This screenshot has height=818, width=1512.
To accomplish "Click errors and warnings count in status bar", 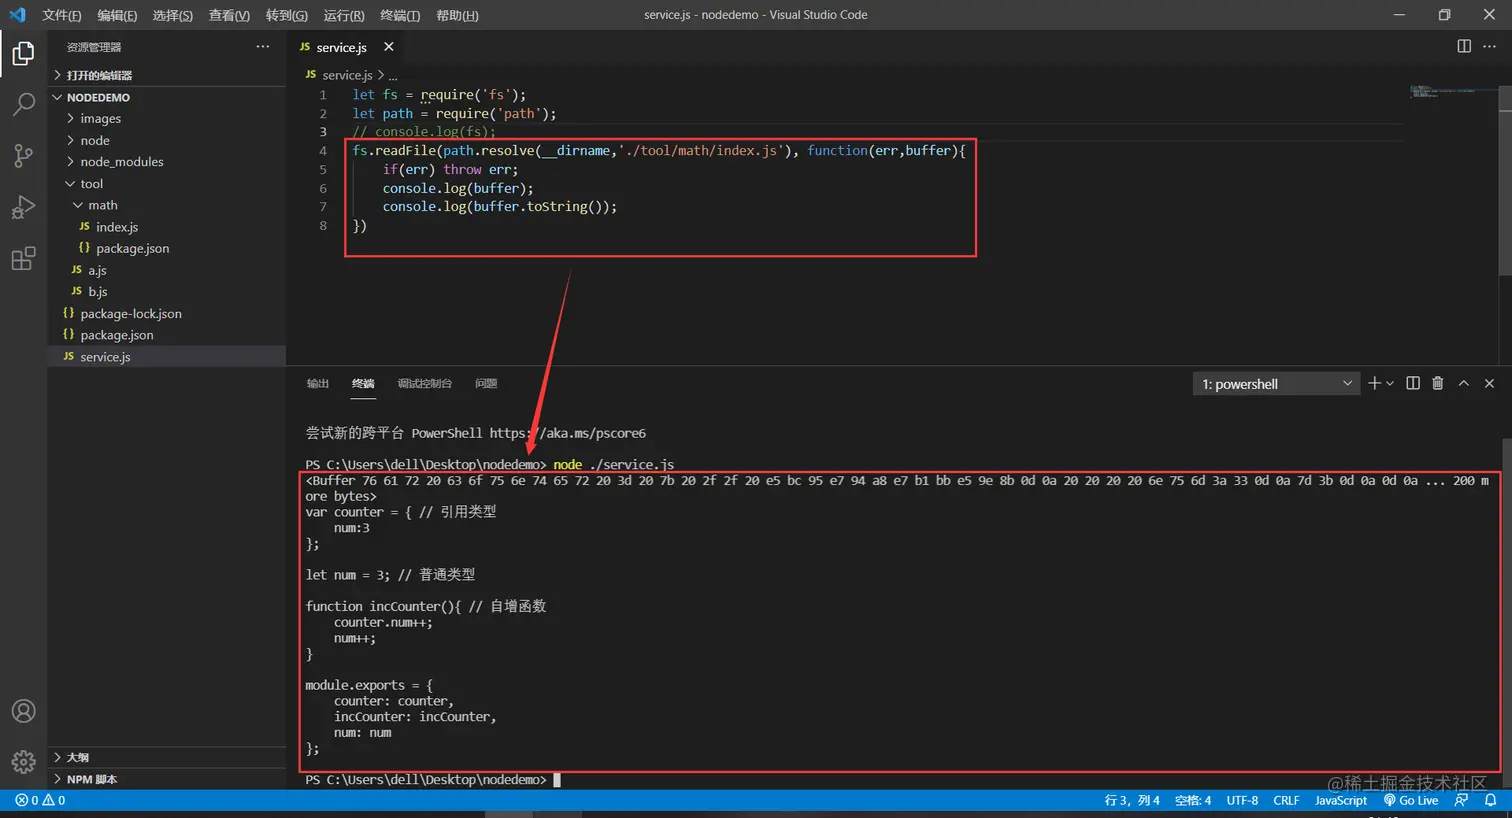I will [x=40, y=800].
